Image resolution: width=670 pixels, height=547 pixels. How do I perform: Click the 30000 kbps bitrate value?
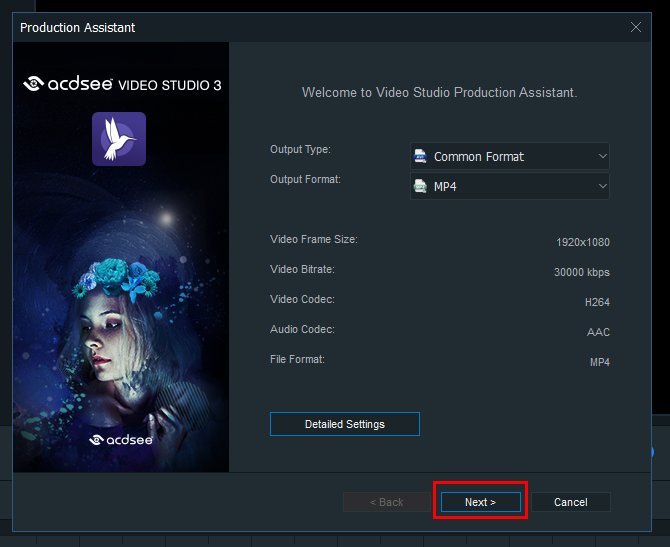pyautogui.click(x=582, y=272)
